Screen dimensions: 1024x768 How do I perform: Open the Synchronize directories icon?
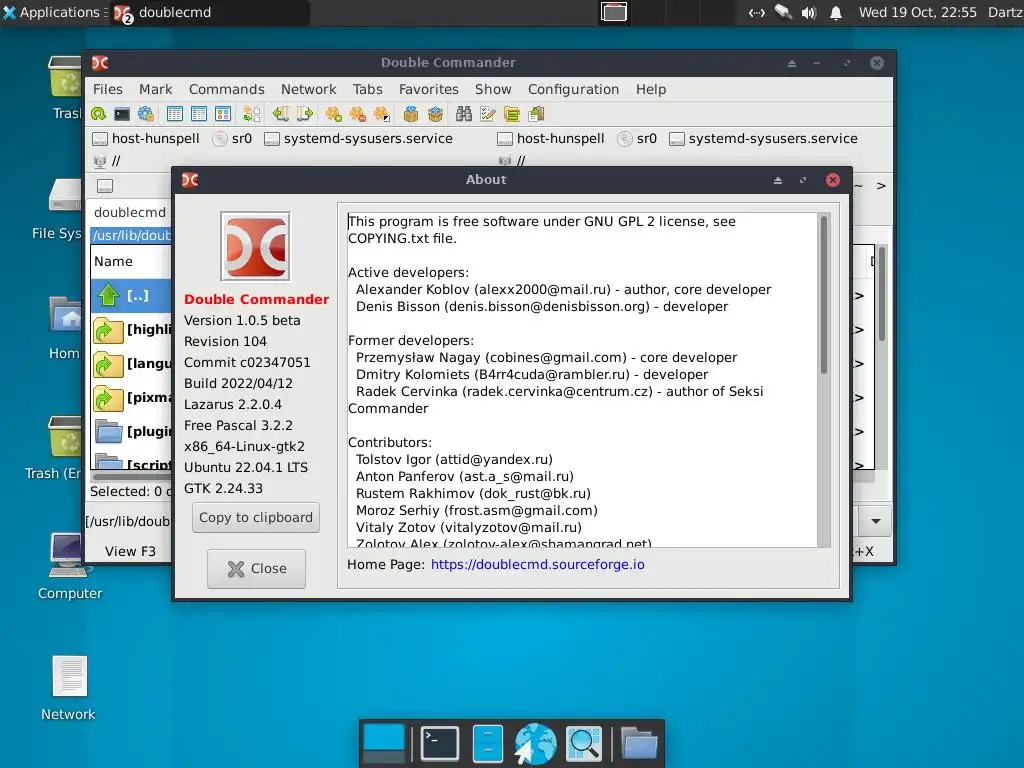(512, 114)
